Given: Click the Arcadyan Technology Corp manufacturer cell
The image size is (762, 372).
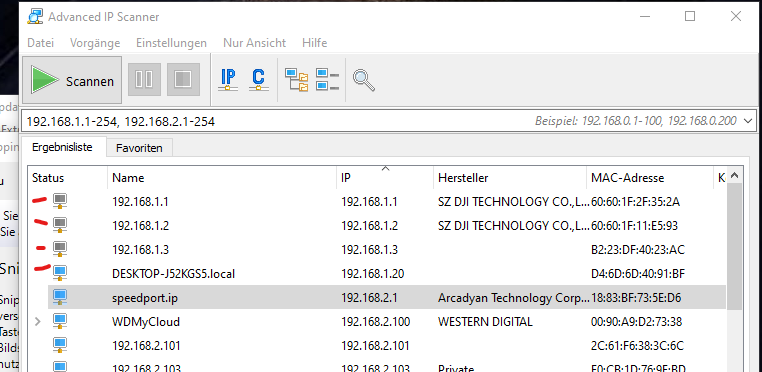Looking at the screenshot, I should click(514, 298).
